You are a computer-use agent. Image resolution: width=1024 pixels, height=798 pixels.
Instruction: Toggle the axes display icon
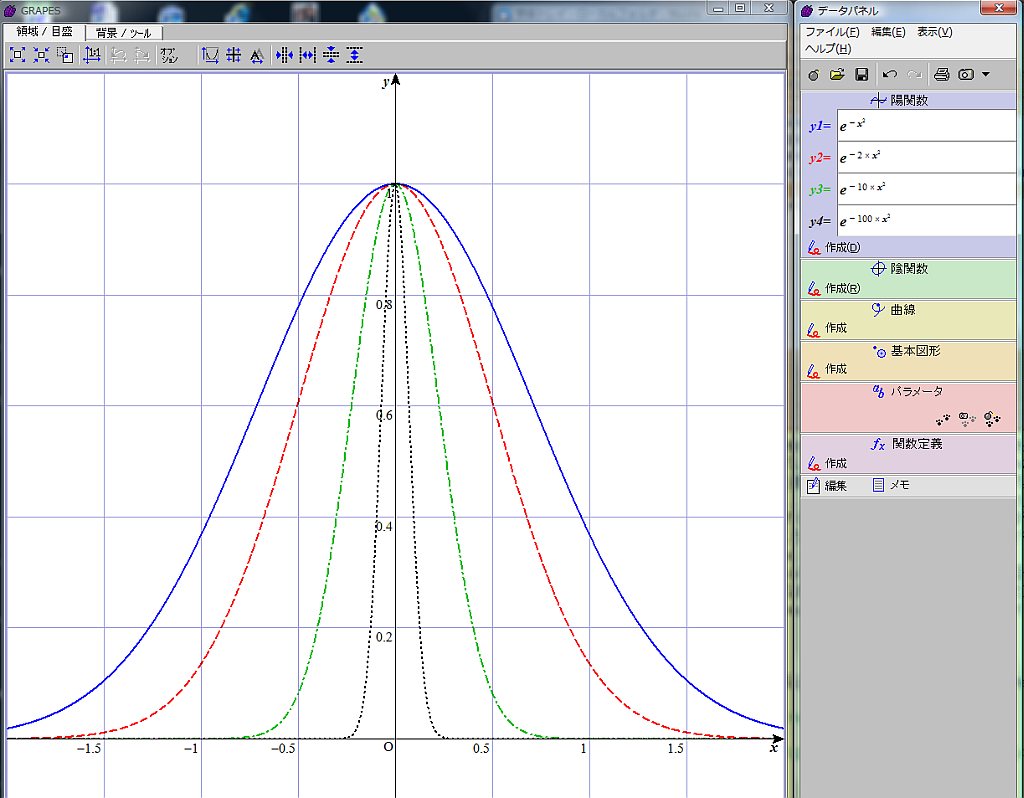click(x=210, y=55)
